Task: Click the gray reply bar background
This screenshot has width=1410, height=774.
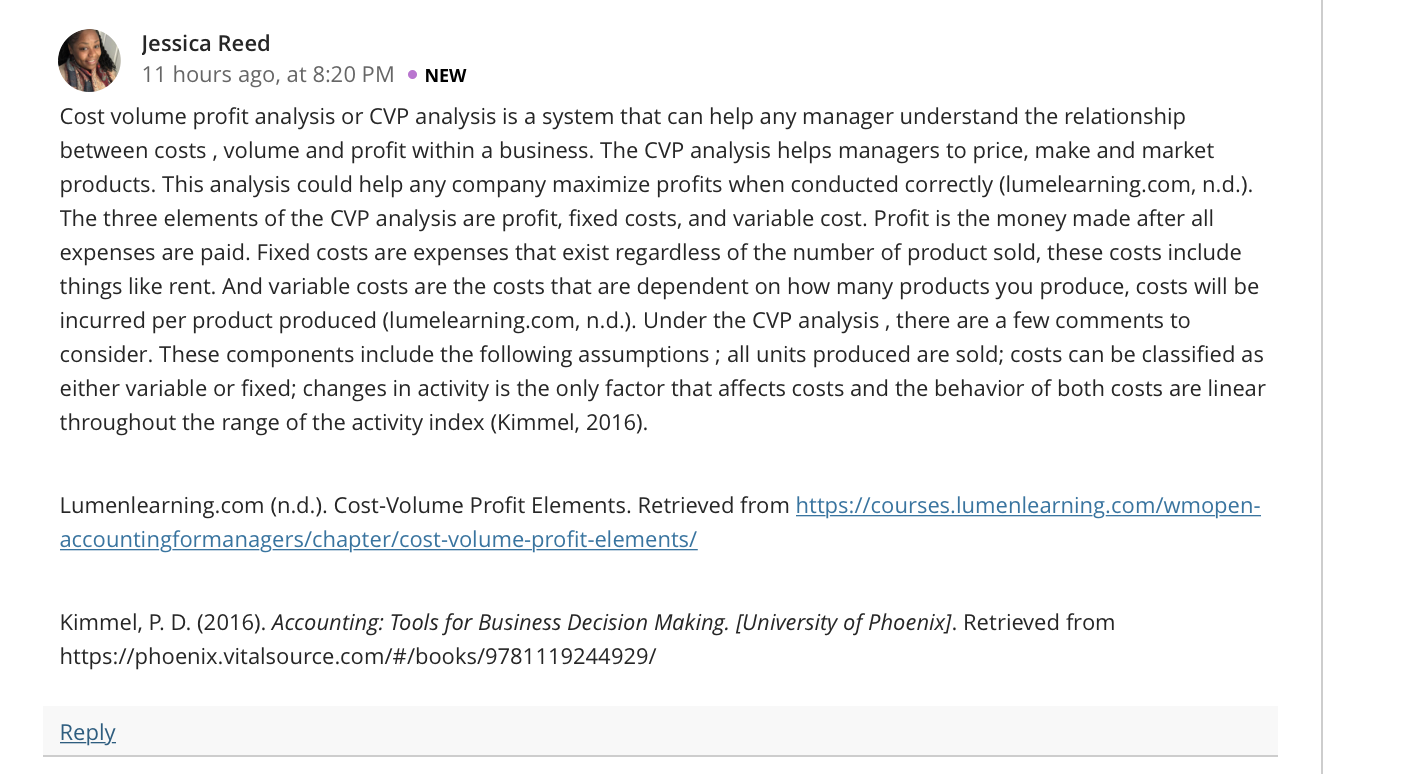Action: click(660, 731)
